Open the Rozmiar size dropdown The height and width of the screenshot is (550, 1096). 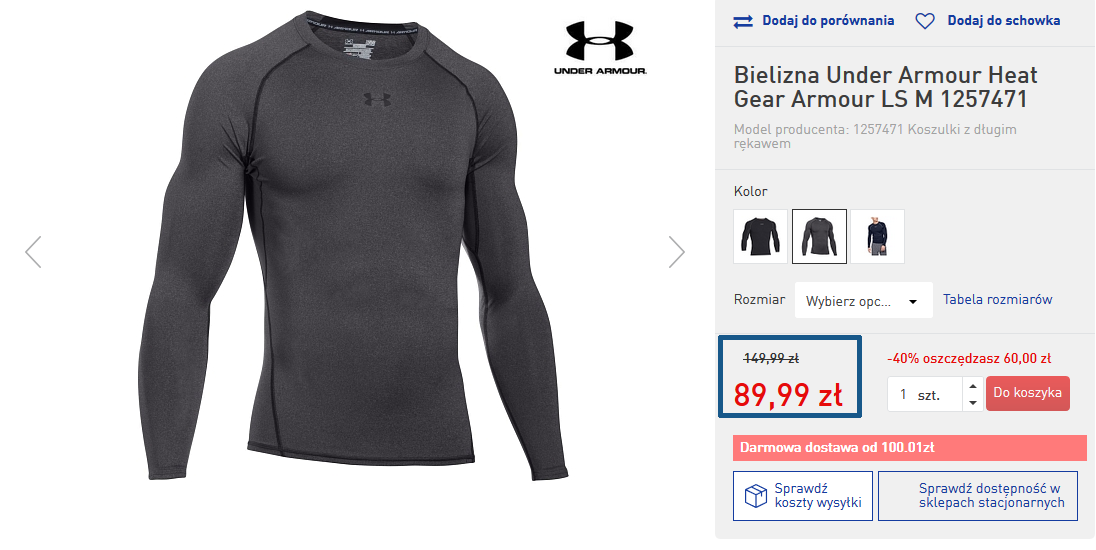pyautogui.click(x=863, y=300)
